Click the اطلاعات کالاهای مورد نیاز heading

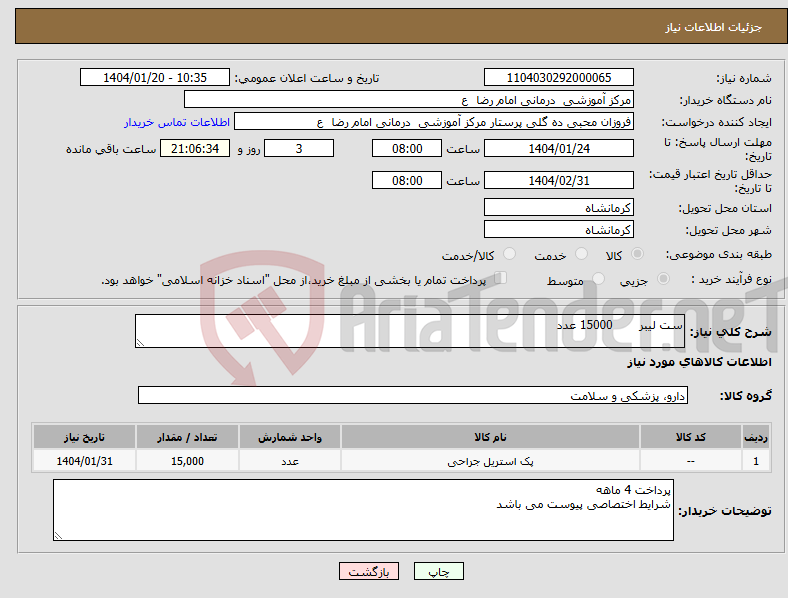[699, 362]
